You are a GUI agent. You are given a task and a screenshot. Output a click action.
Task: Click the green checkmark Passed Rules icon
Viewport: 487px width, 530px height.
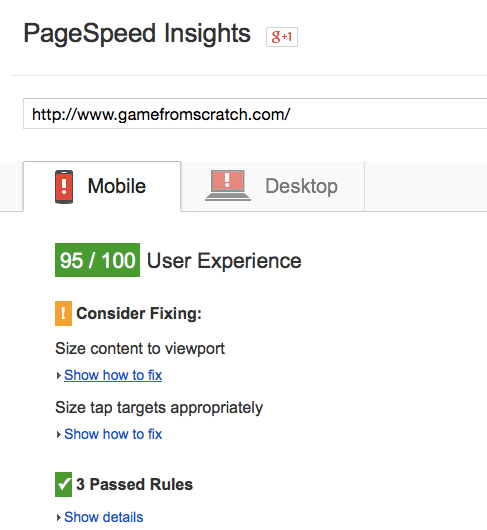pos(63,484)
